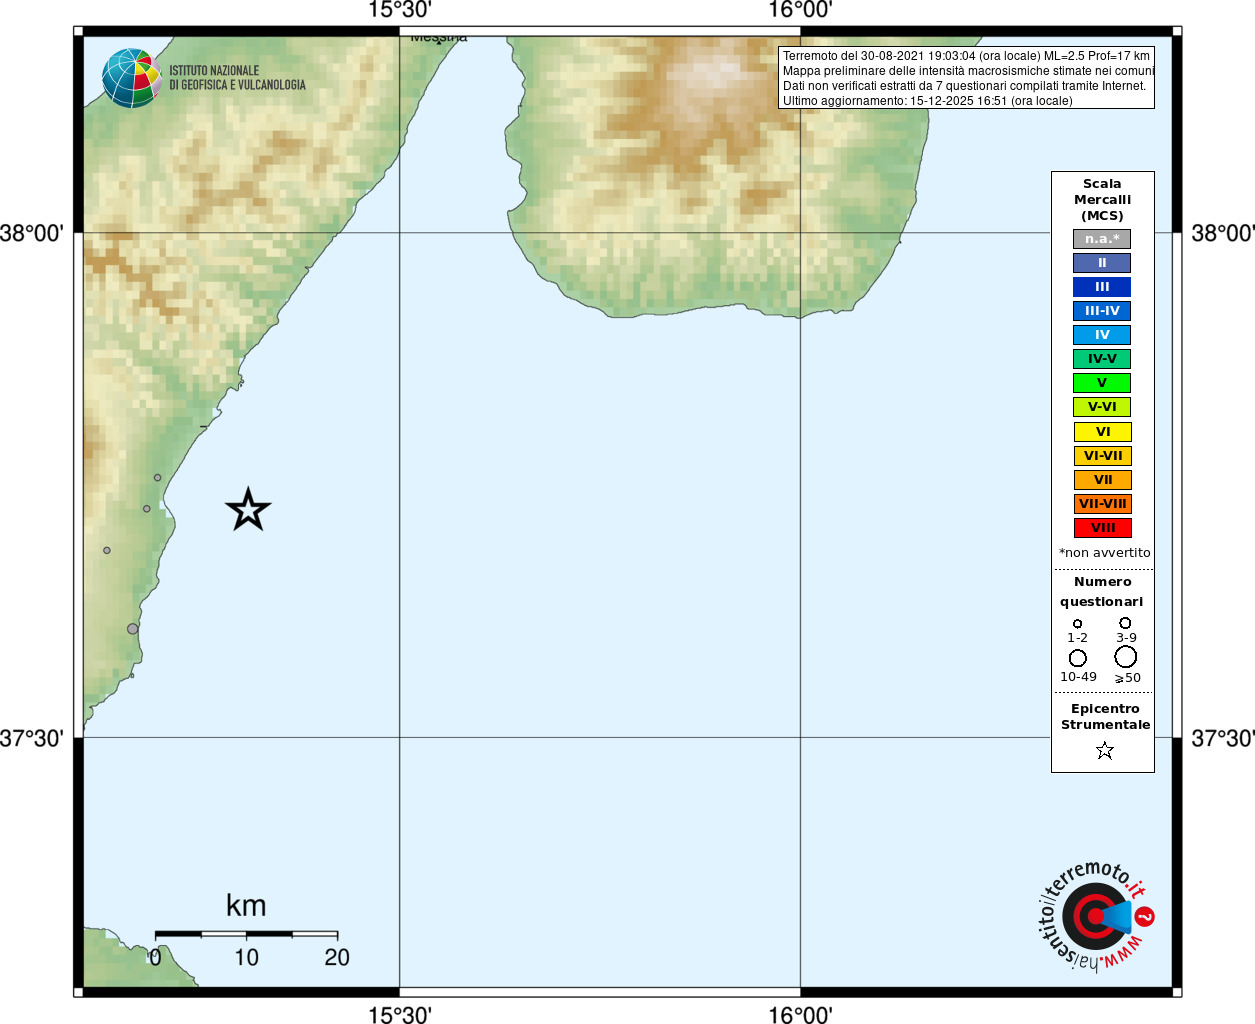Pick the gray n.a.* legend swatch
The width and height of the screenshot is (1255, 1024).
tap(1102, 239)
